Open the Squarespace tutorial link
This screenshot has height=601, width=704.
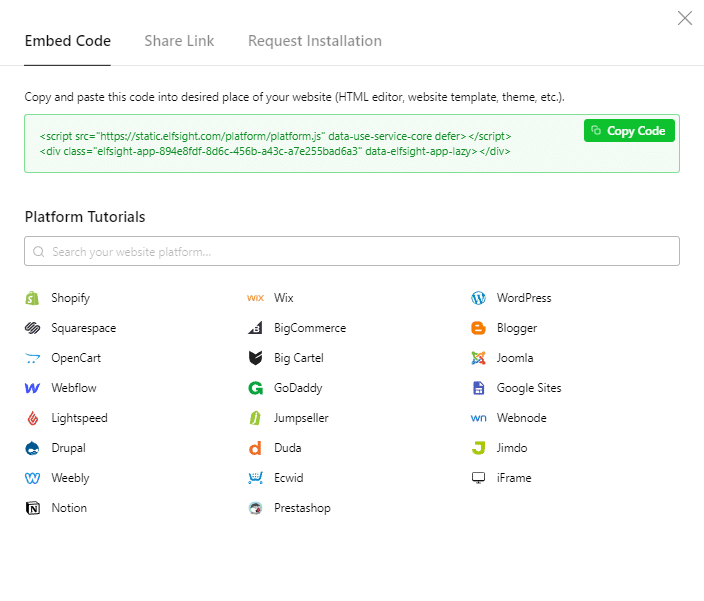pos(84,328)
